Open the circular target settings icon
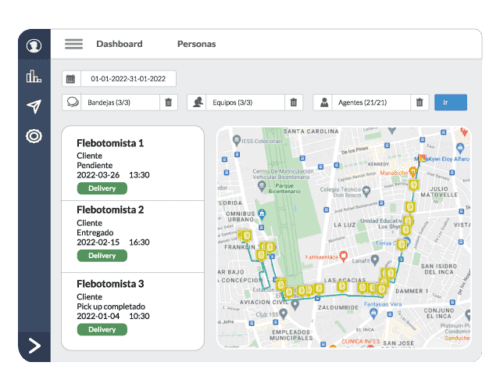Screen dimensions: 500x391 pyautogui.click(x=34, y=136)
